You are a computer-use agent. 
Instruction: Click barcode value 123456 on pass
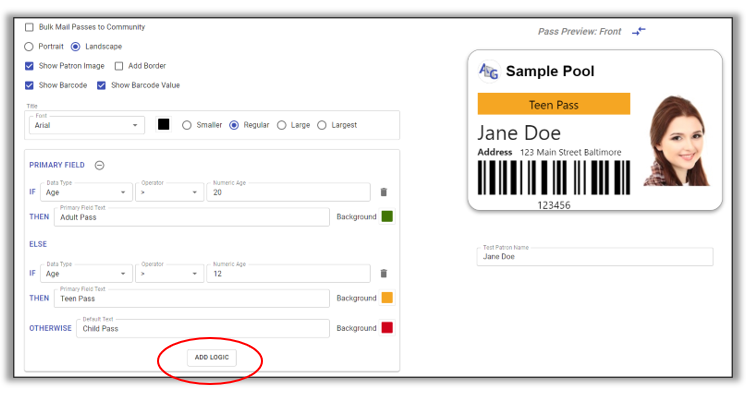point(554,205)
